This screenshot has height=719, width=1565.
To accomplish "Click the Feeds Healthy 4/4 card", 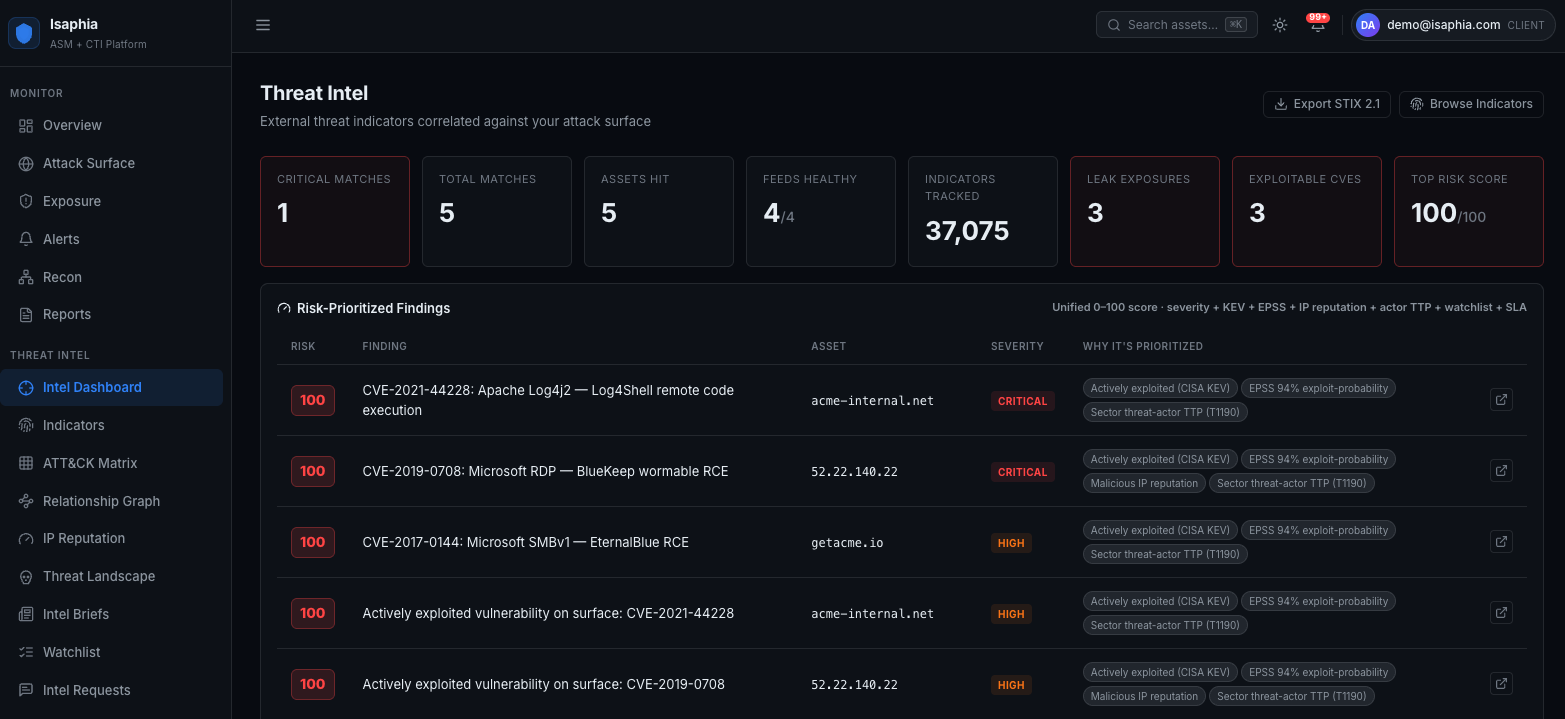I will tap(821, 211).
